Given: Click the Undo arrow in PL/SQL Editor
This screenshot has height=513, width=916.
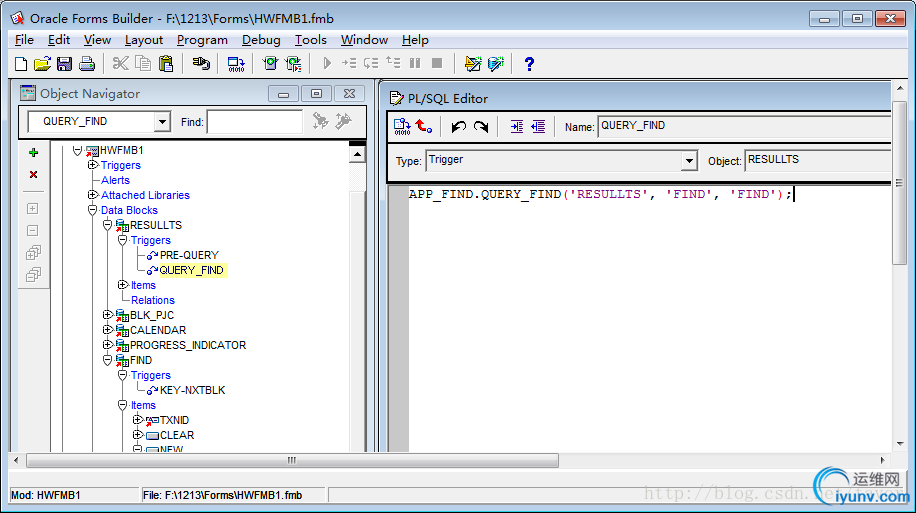Looking at the screenshot, I should (x=459, y=127).
